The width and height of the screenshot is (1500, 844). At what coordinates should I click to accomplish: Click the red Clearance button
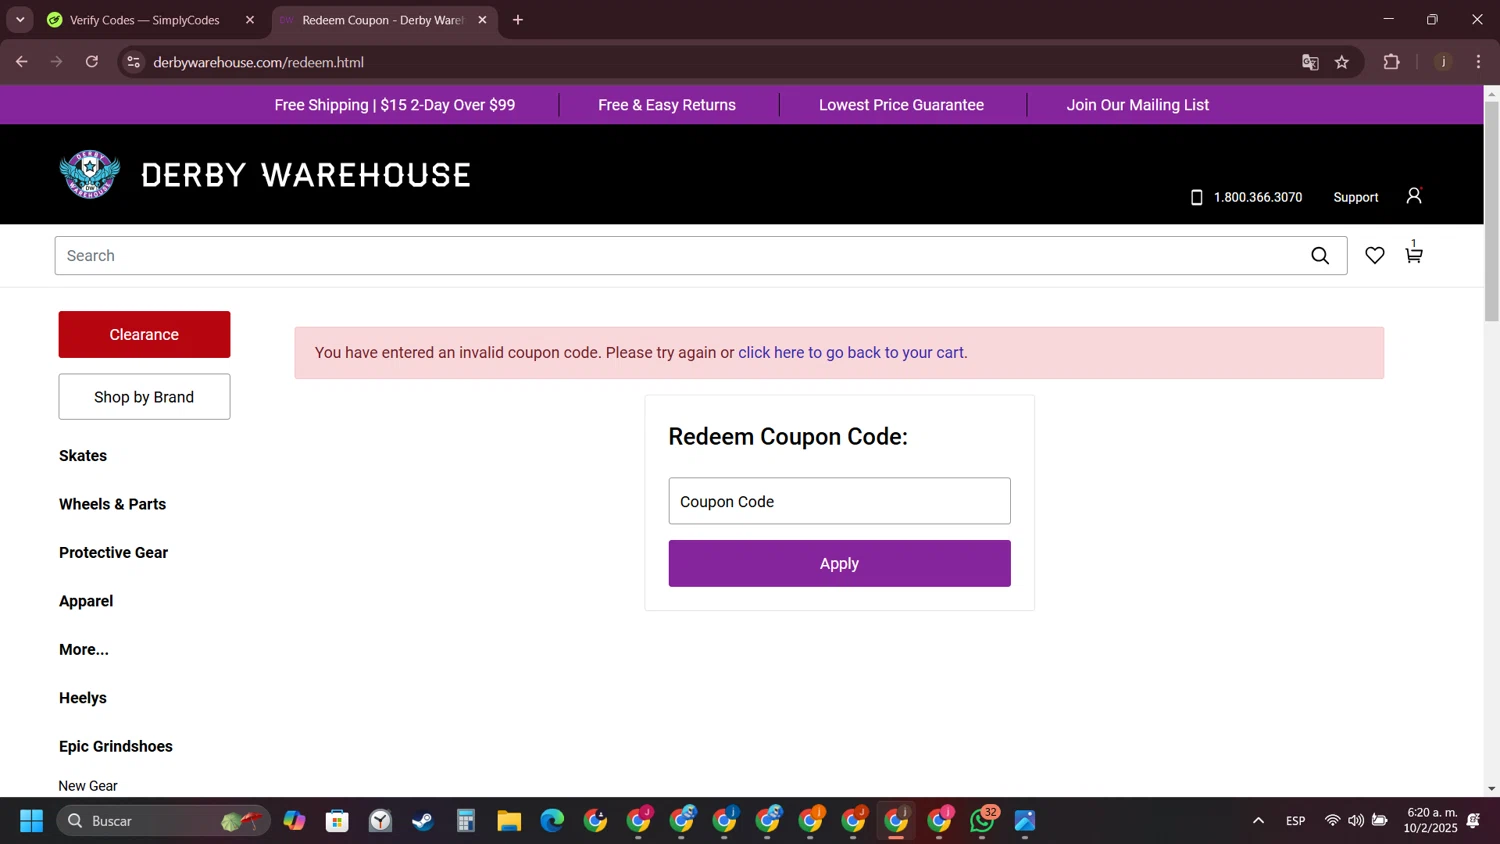(x=144, y=334)
